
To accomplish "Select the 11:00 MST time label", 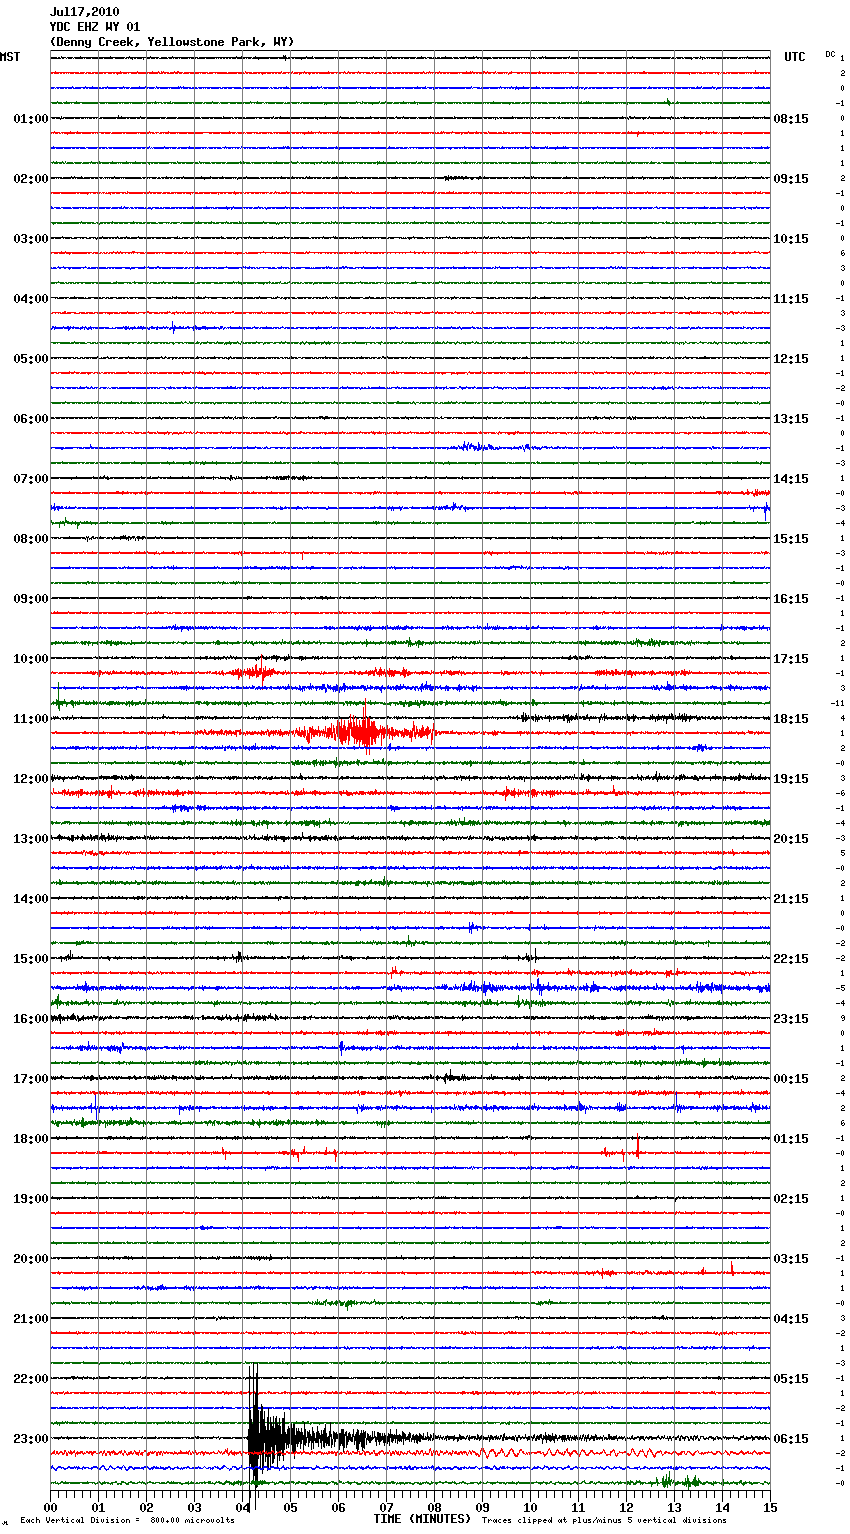I will tap(31, 719).
